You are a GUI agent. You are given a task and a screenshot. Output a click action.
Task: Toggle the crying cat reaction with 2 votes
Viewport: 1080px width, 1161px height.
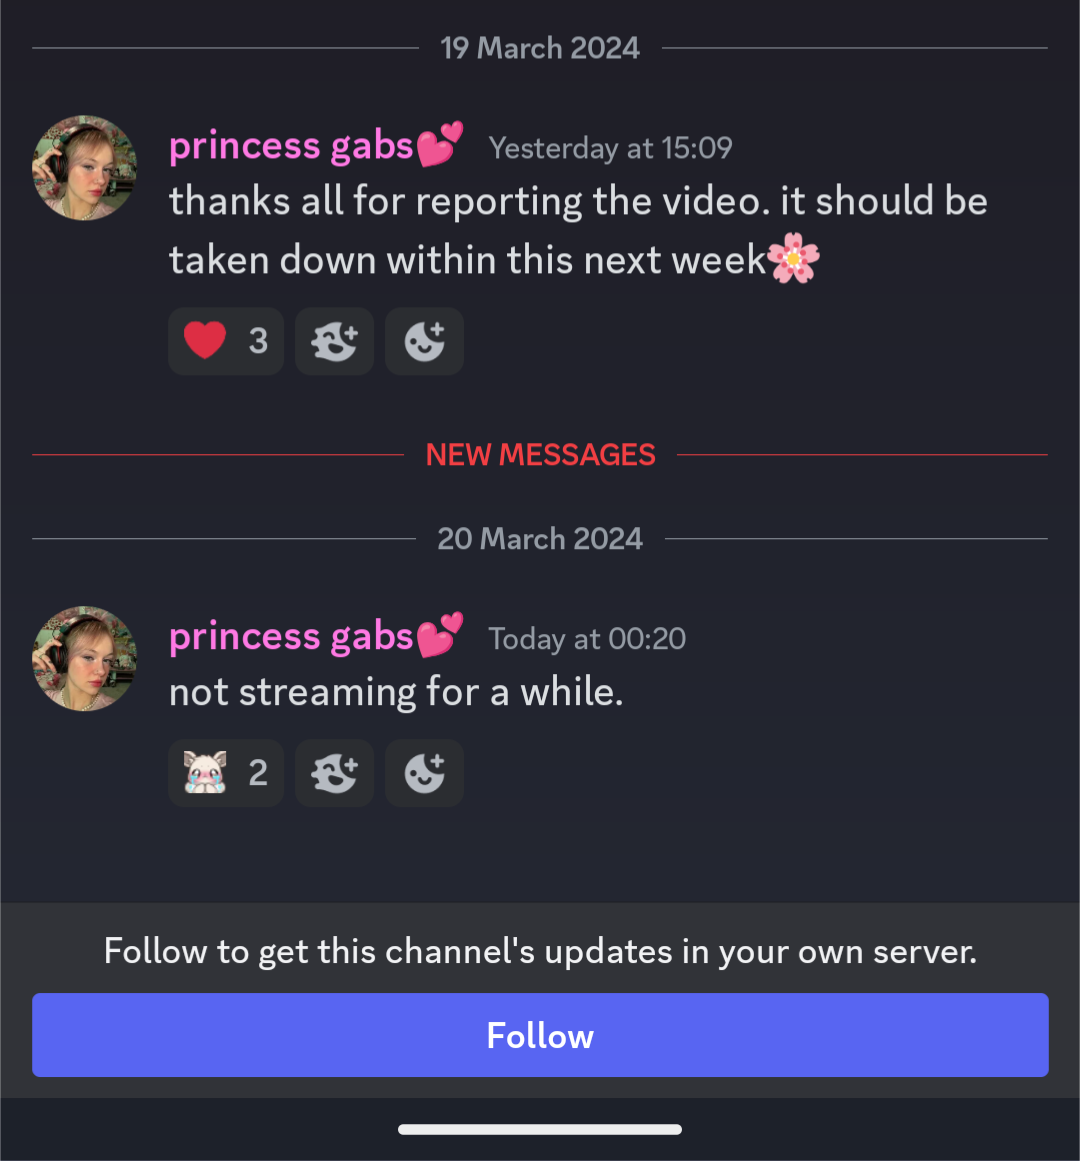226,773
